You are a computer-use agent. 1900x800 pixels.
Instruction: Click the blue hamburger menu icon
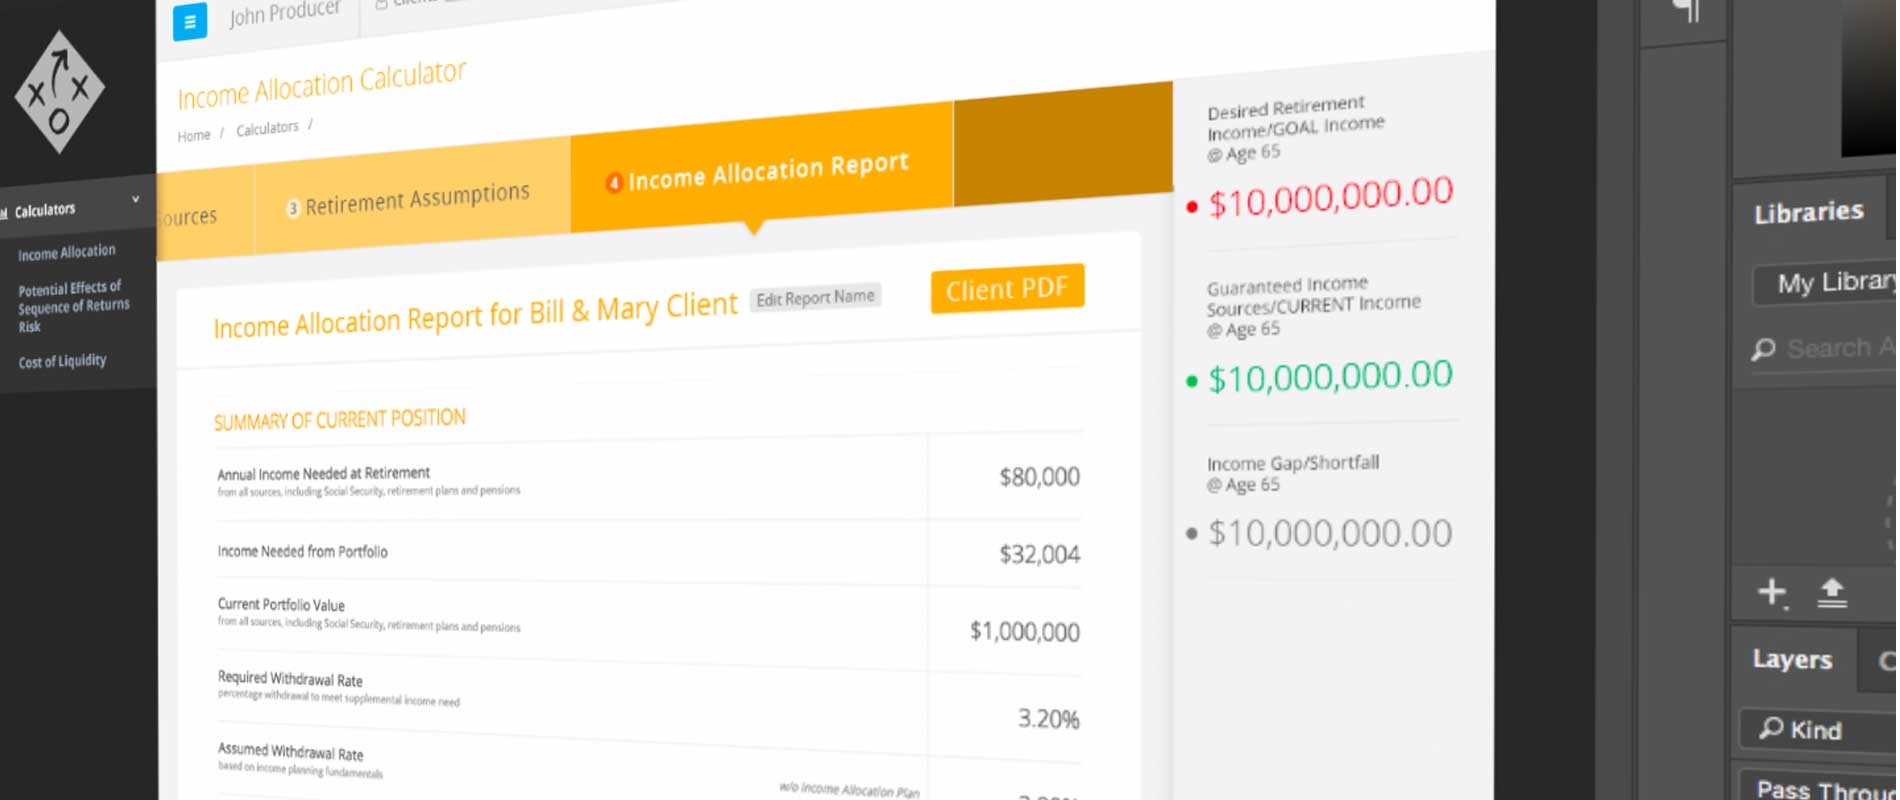pos(189,22)
